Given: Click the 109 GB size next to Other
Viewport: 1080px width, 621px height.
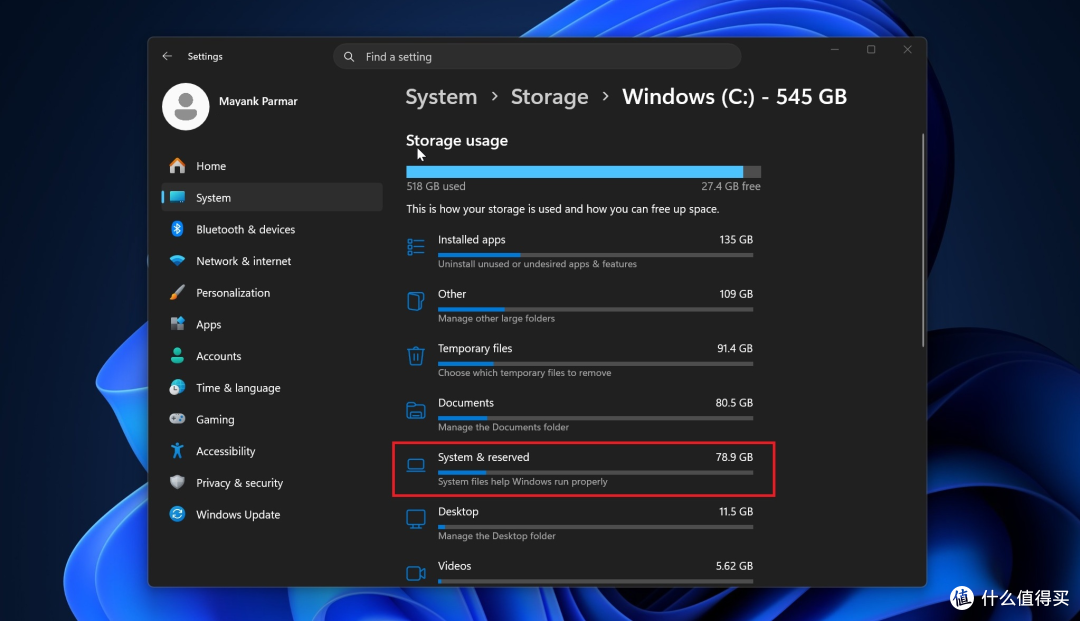Looking at the screenshot, I should click(x=736, y=294).
